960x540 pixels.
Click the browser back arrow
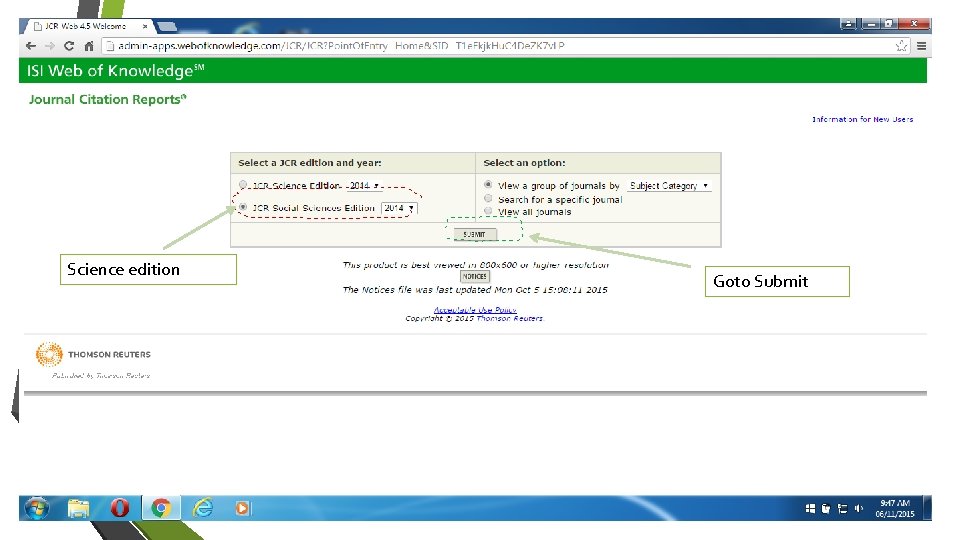click(31, 46)
